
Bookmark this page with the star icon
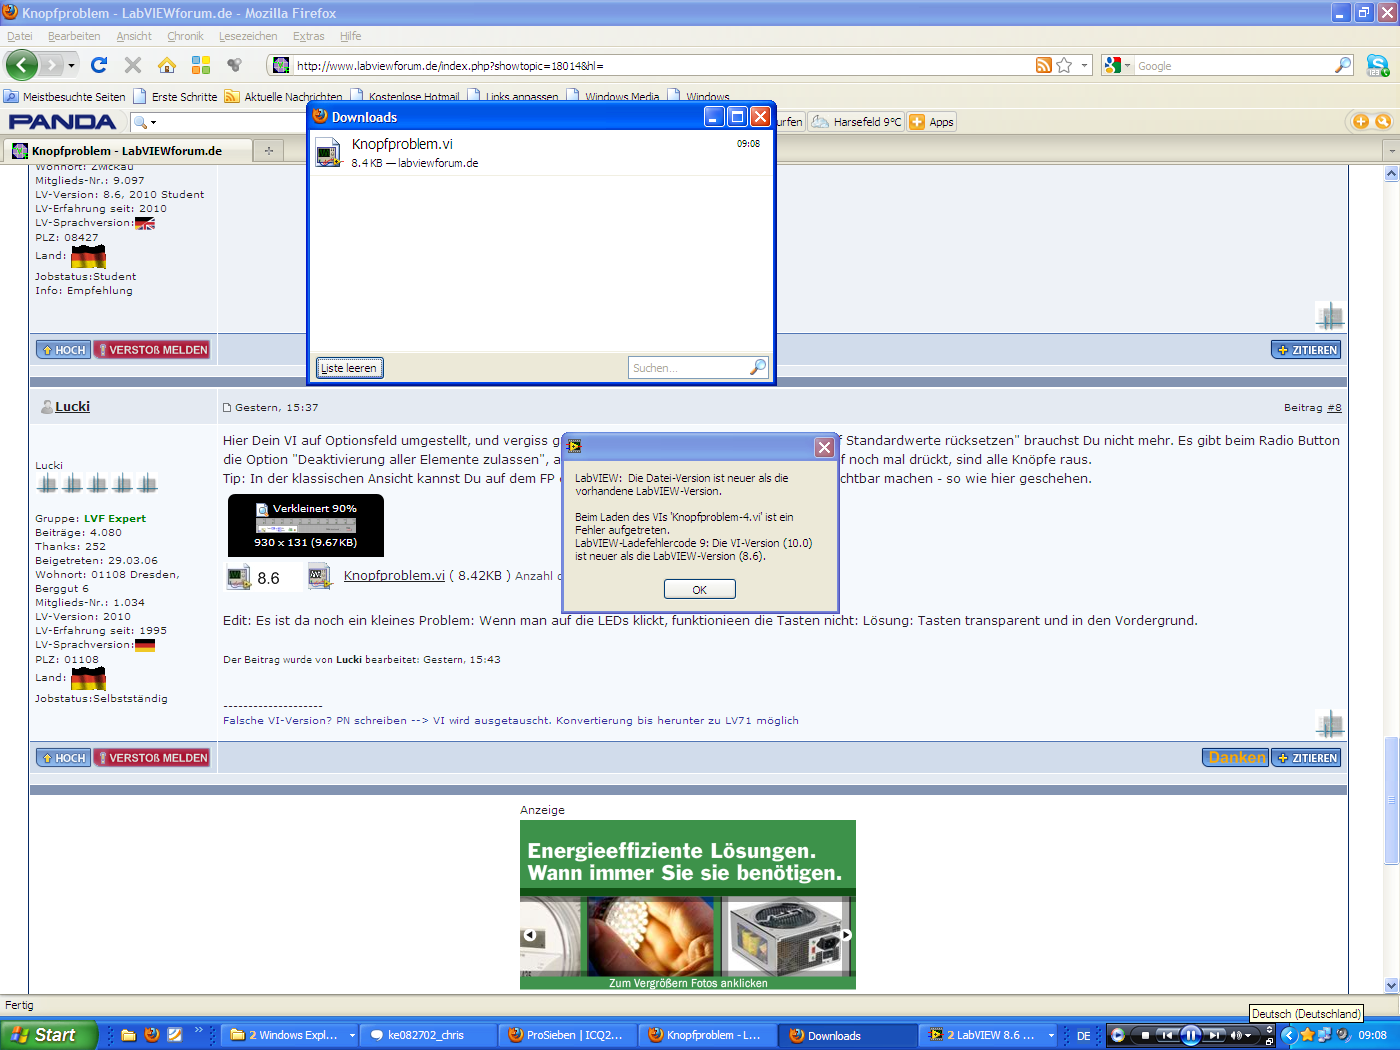[1064, 65]
